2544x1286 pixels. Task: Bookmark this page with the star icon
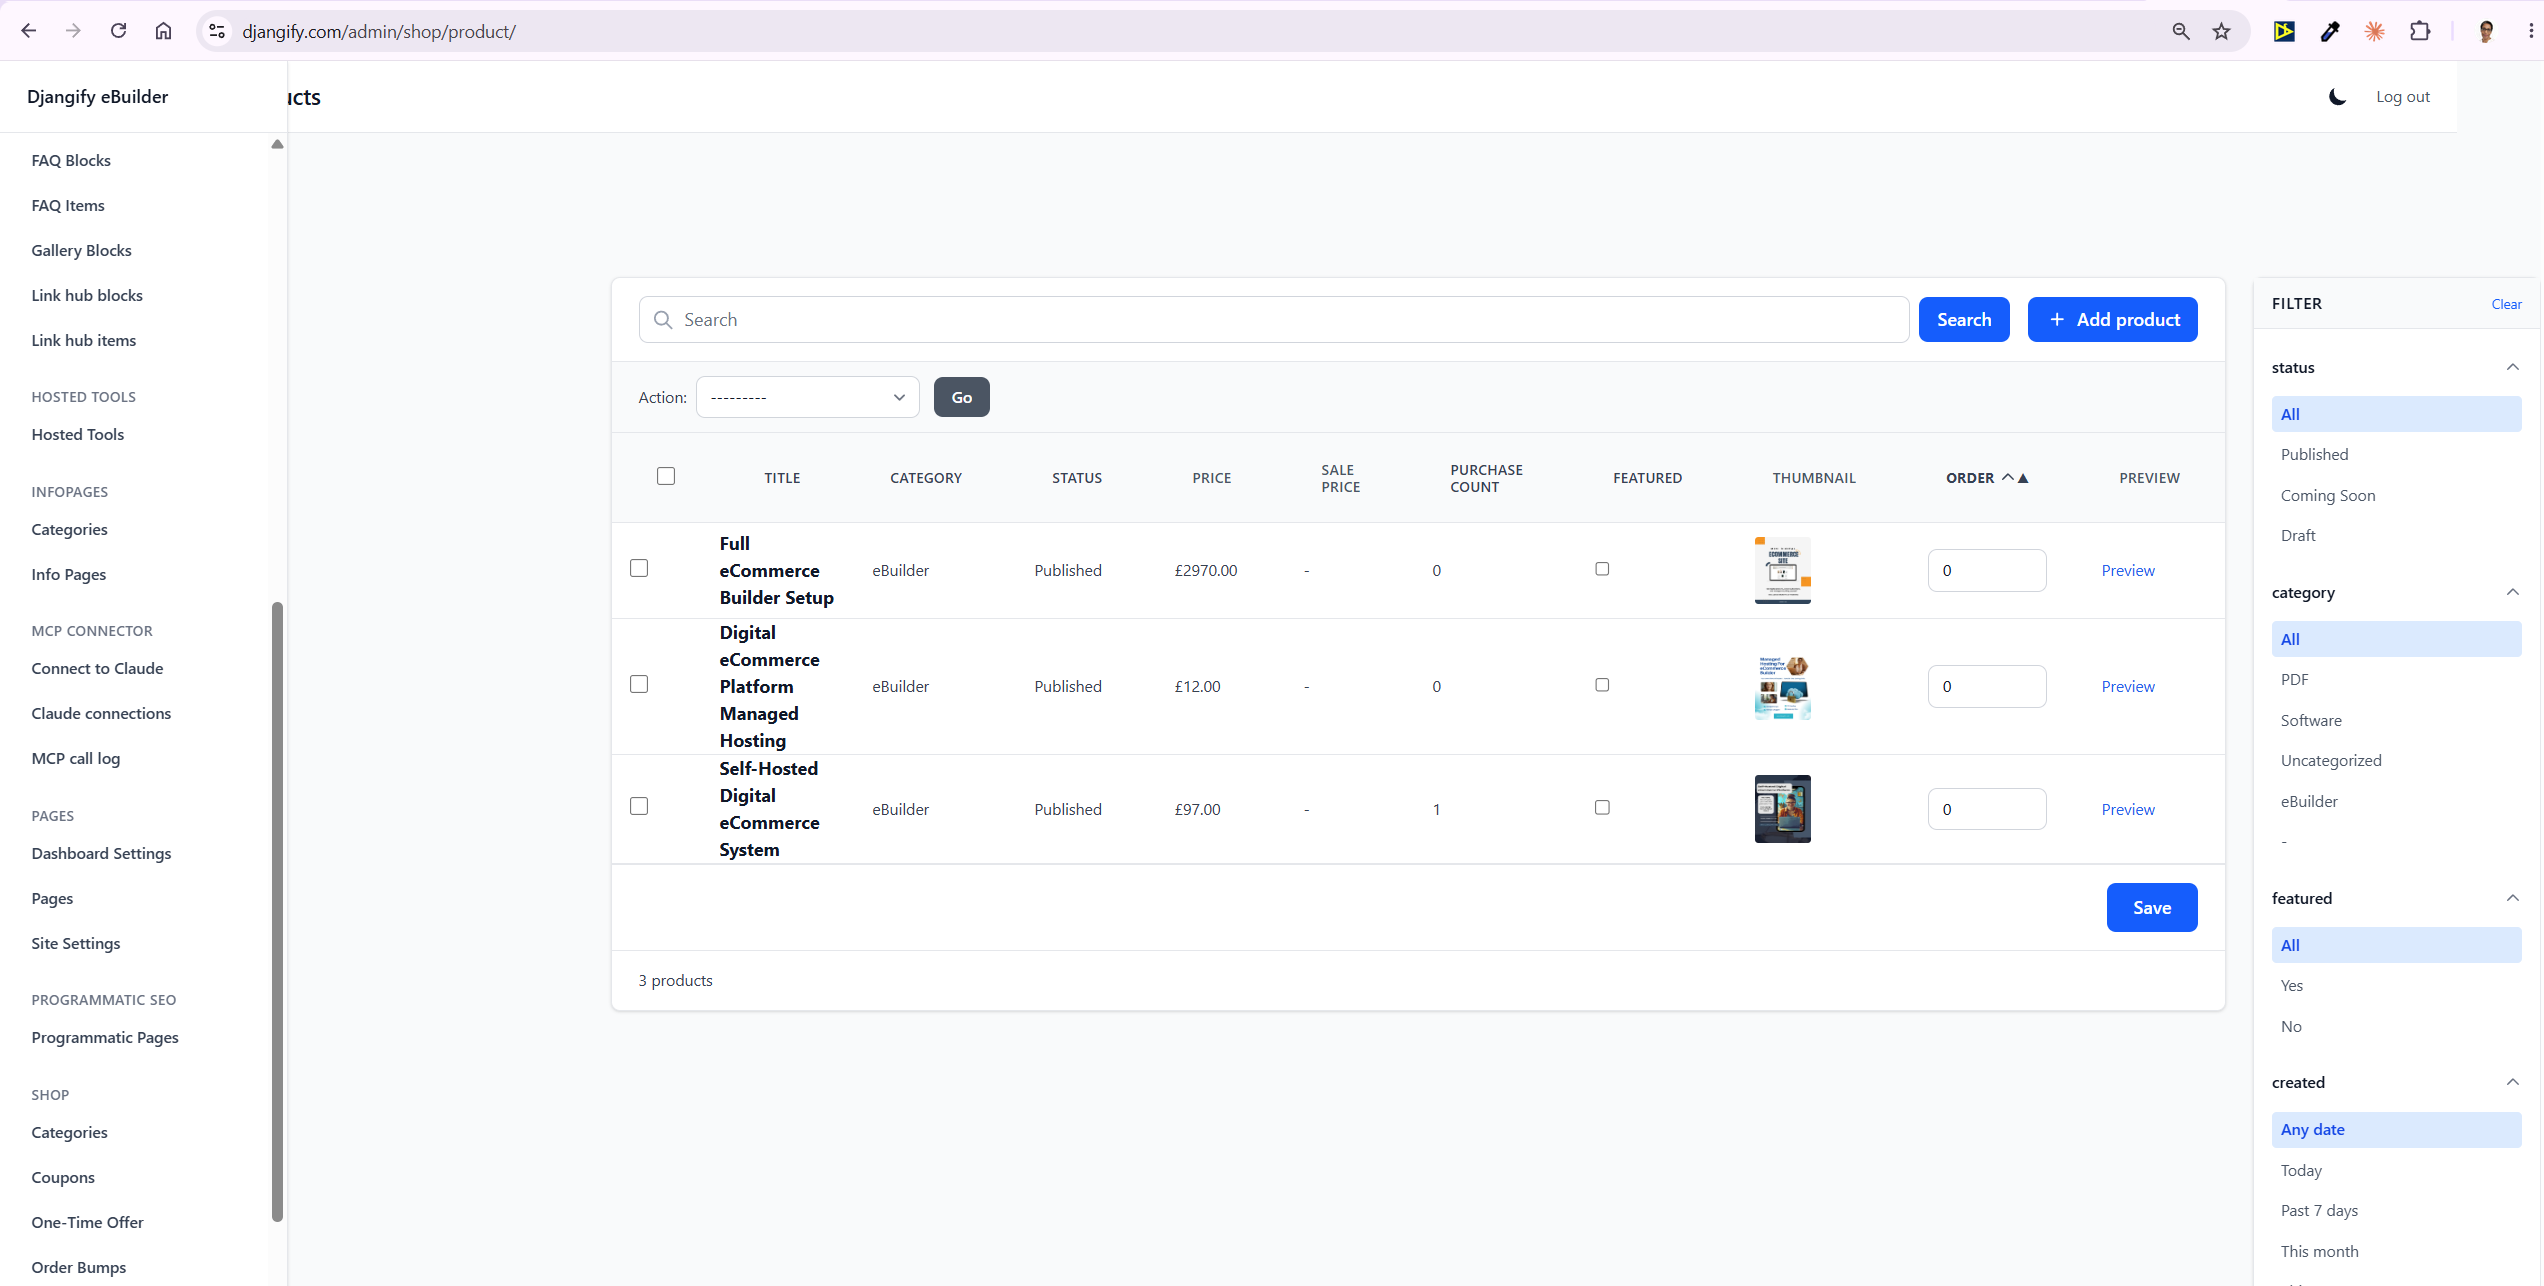pos(2221,31)
